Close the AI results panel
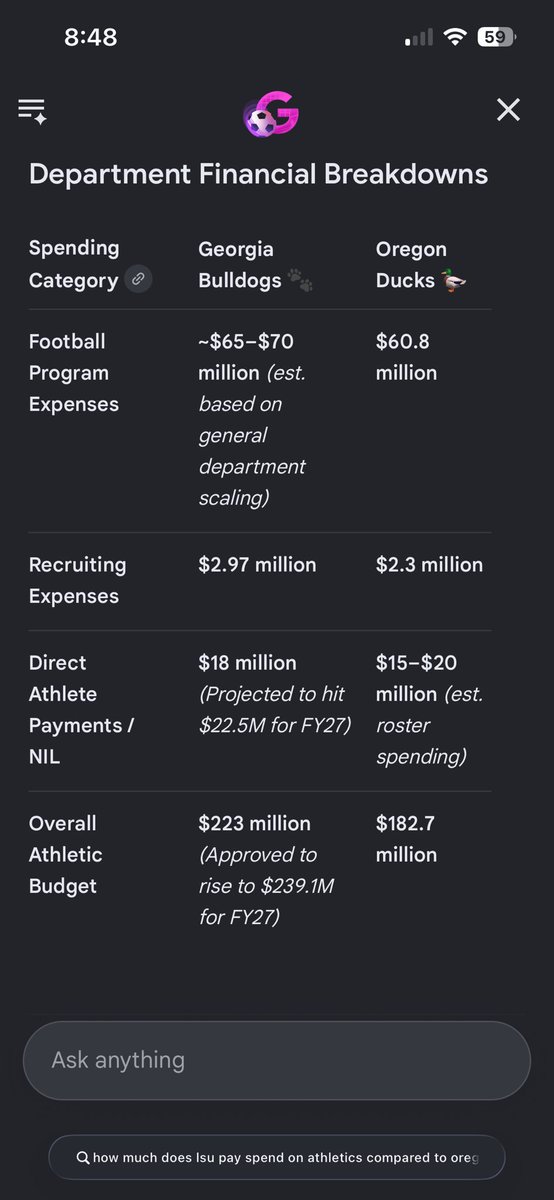The image size is (554, 1200). tap(508, 110)
